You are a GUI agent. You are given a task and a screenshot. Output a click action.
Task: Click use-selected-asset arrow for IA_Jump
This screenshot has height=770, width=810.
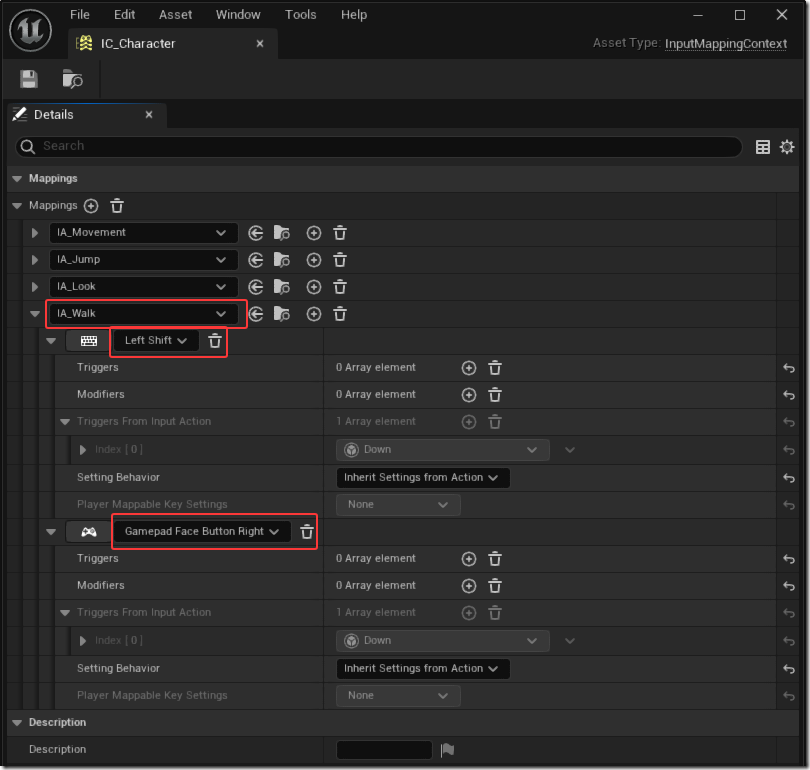255,260
